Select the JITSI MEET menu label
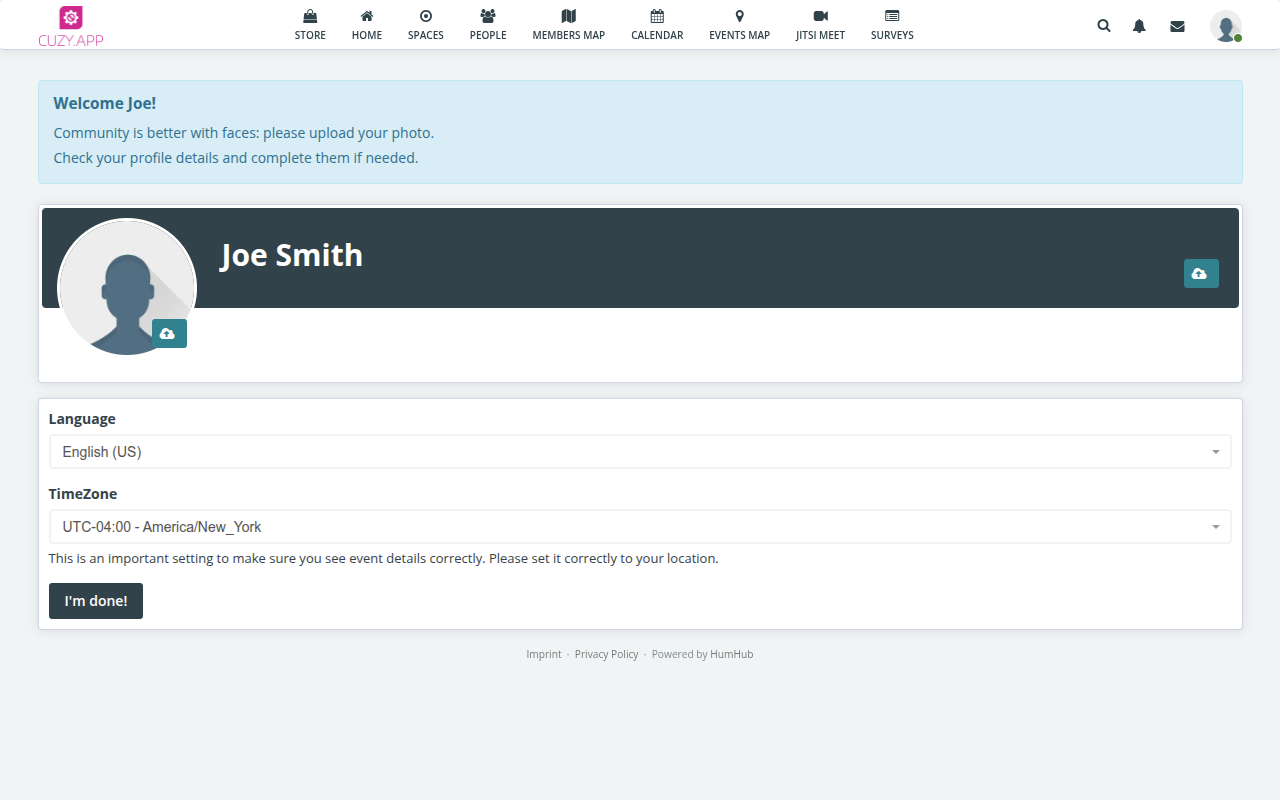This screenshot has width=1280, height=800. click(820, 35)
